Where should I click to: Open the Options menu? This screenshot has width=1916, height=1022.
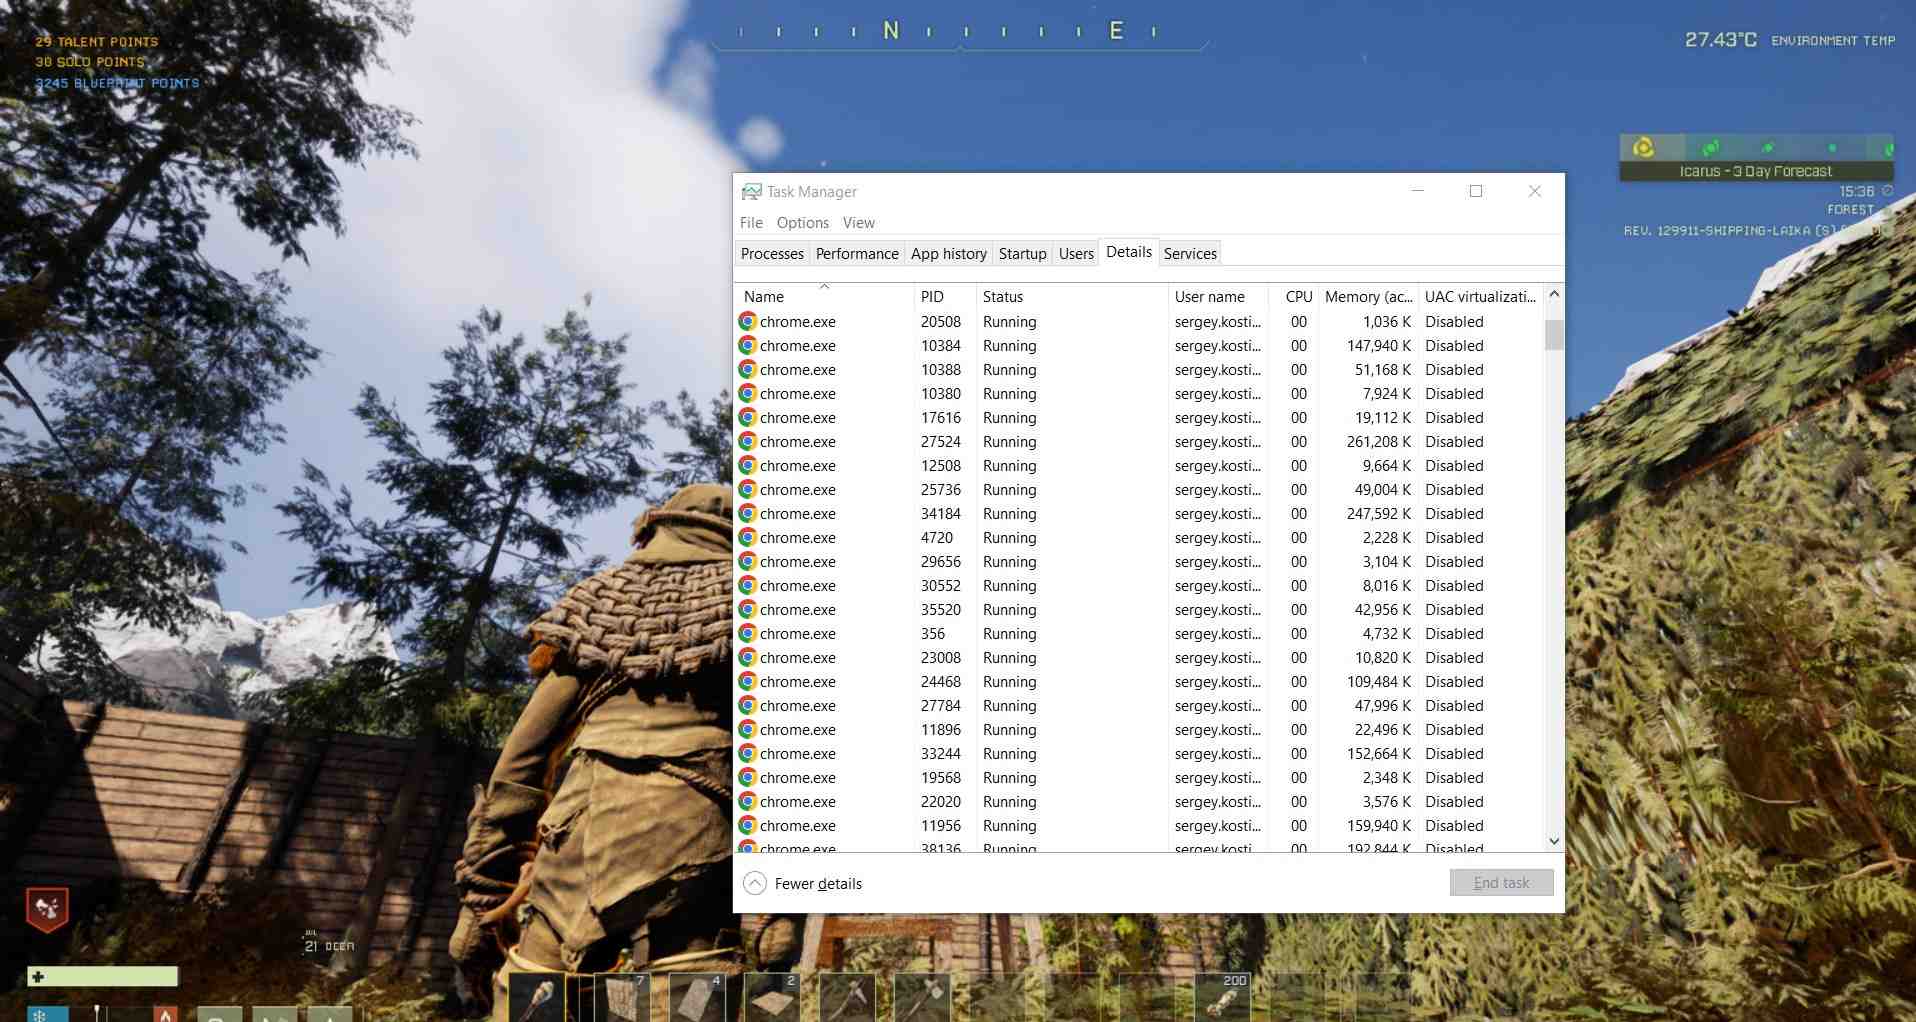point(803,222)
